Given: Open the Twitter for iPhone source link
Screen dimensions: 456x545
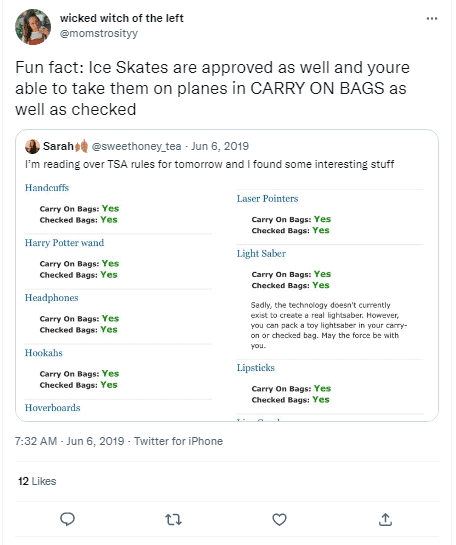Looking at the screenshot, I should pos(178,441).
